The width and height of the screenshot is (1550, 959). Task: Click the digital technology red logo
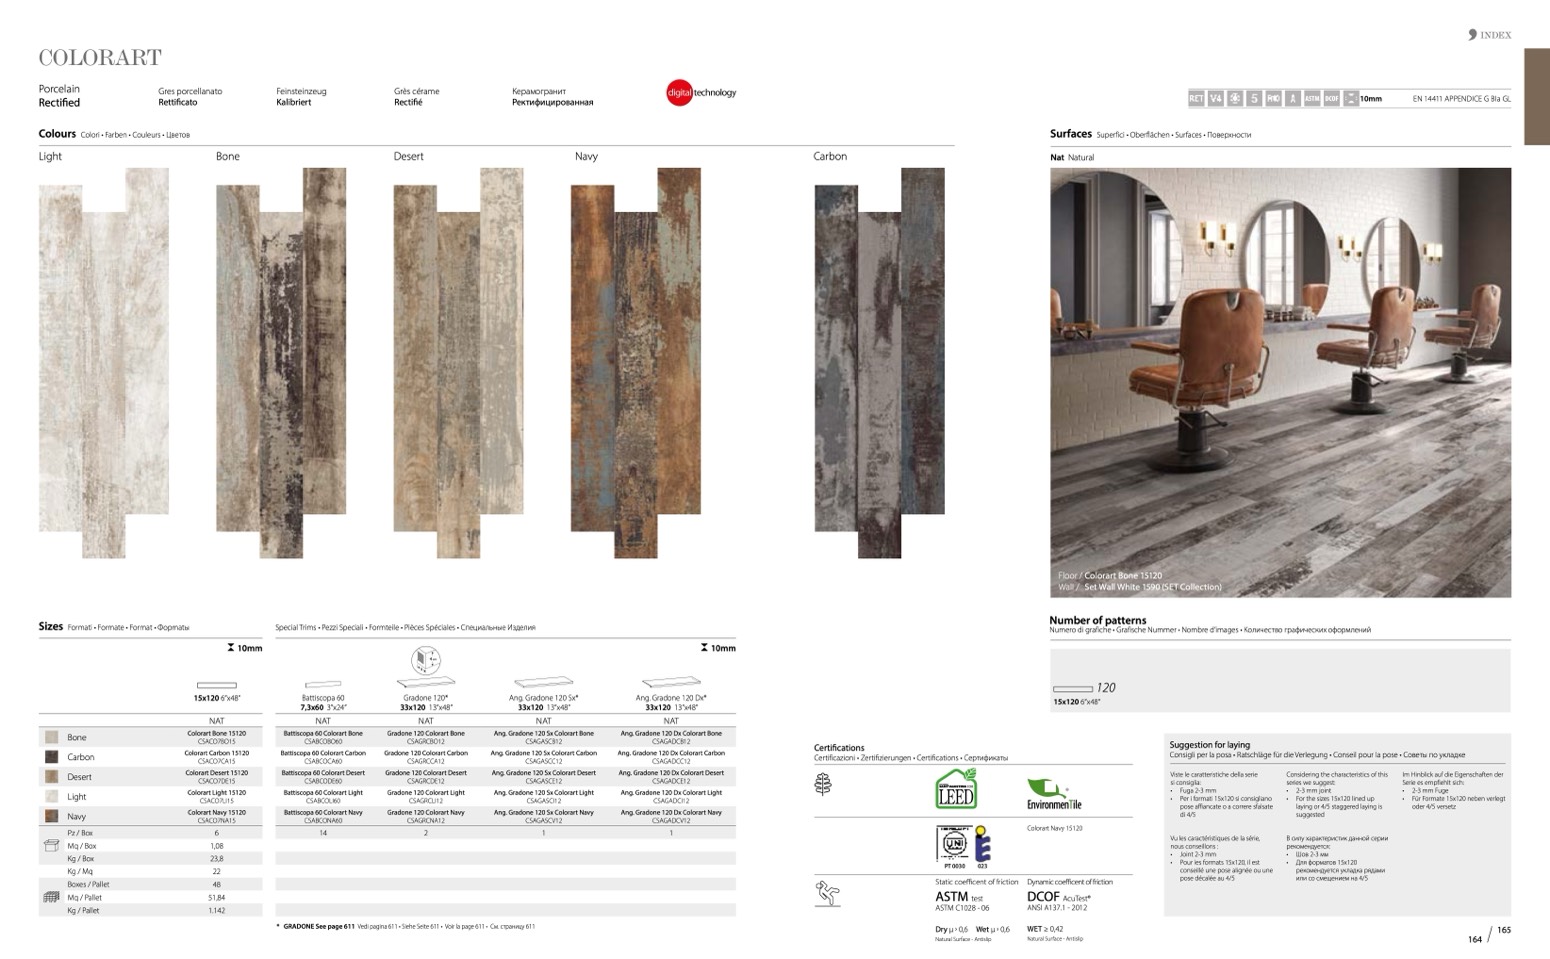(680, 93)
